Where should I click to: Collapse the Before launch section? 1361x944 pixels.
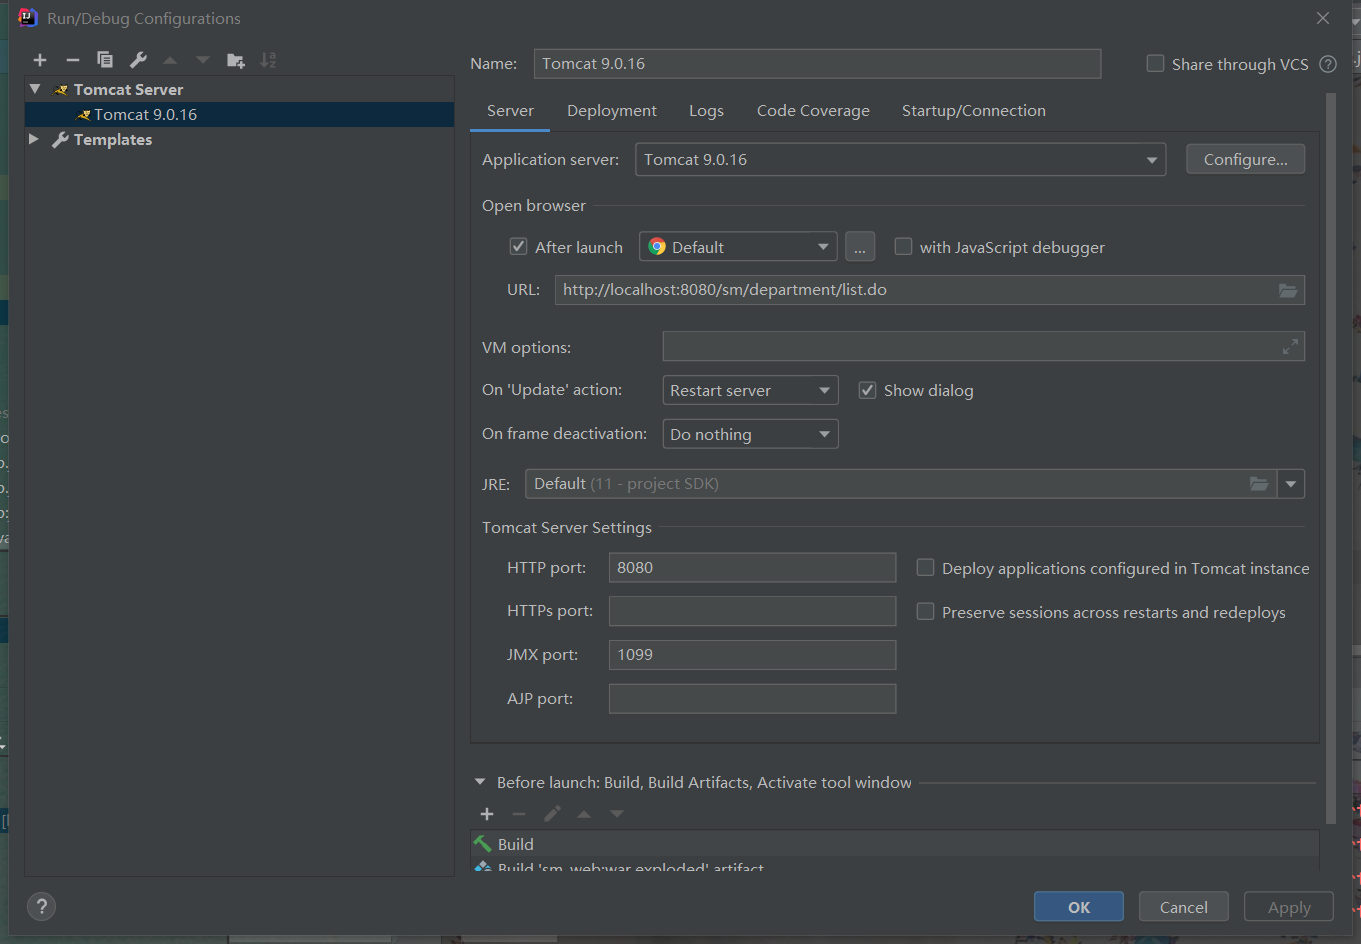(480, 782)
